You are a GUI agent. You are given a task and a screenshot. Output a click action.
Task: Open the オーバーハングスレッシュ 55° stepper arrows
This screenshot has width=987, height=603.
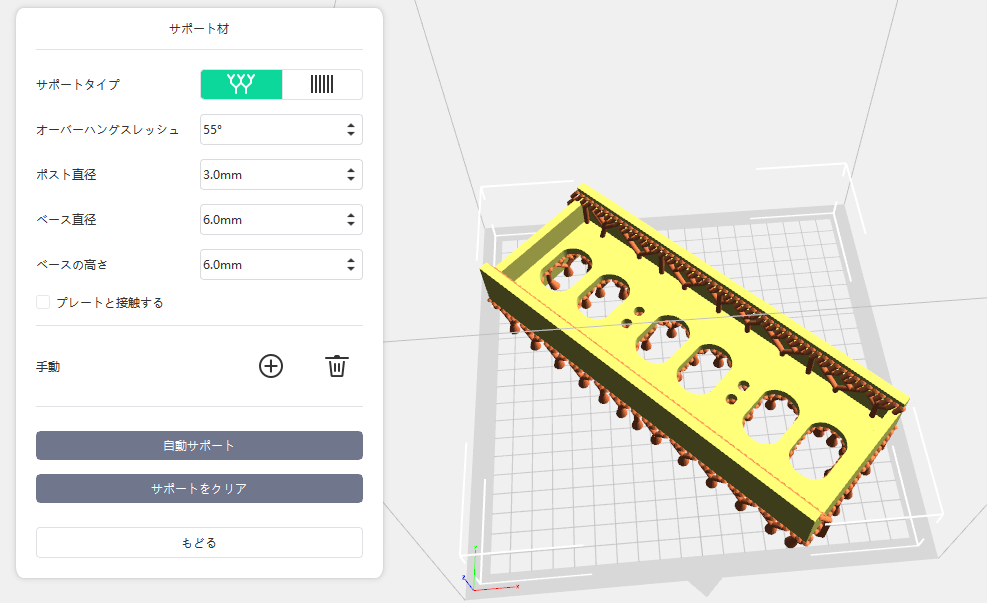(351, 130)
